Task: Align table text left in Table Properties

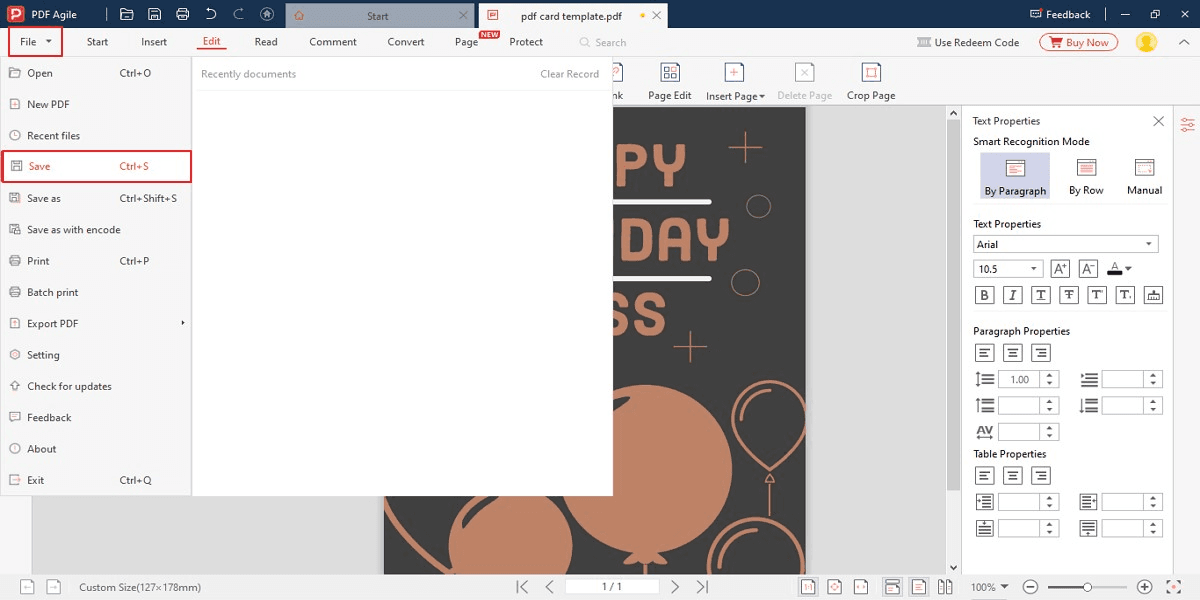Action: 985,476
